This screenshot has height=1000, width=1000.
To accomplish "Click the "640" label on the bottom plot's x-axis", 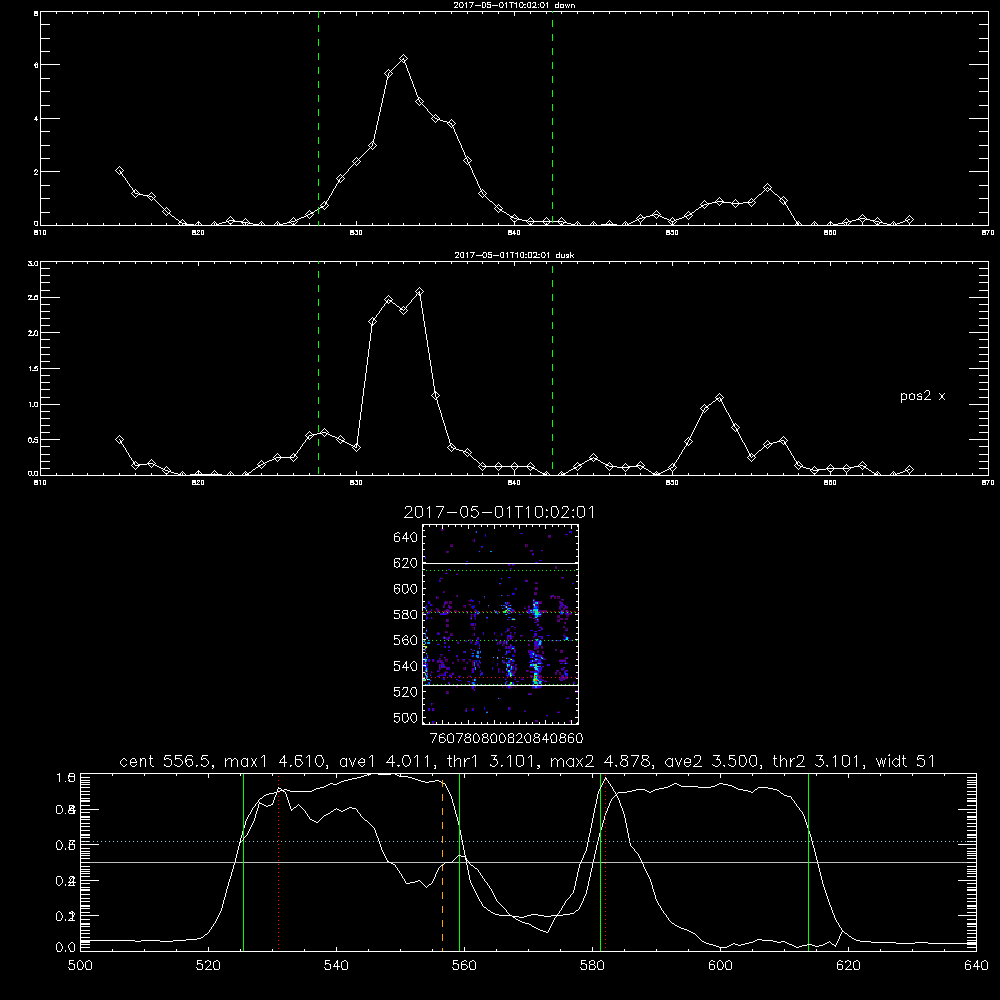I will point(976,966).
